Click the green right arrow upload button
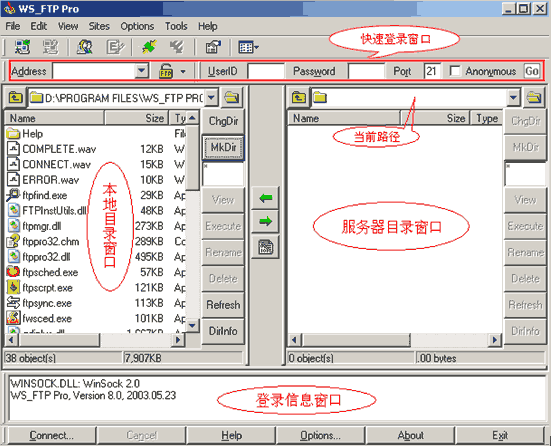 (265, 221)
